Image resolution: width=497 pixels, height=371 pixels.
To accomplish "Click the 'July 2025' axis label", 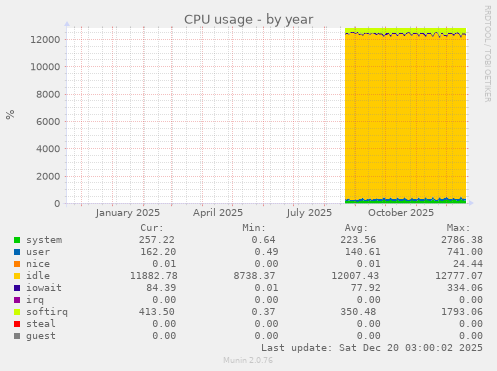I will tap(309, 213).
